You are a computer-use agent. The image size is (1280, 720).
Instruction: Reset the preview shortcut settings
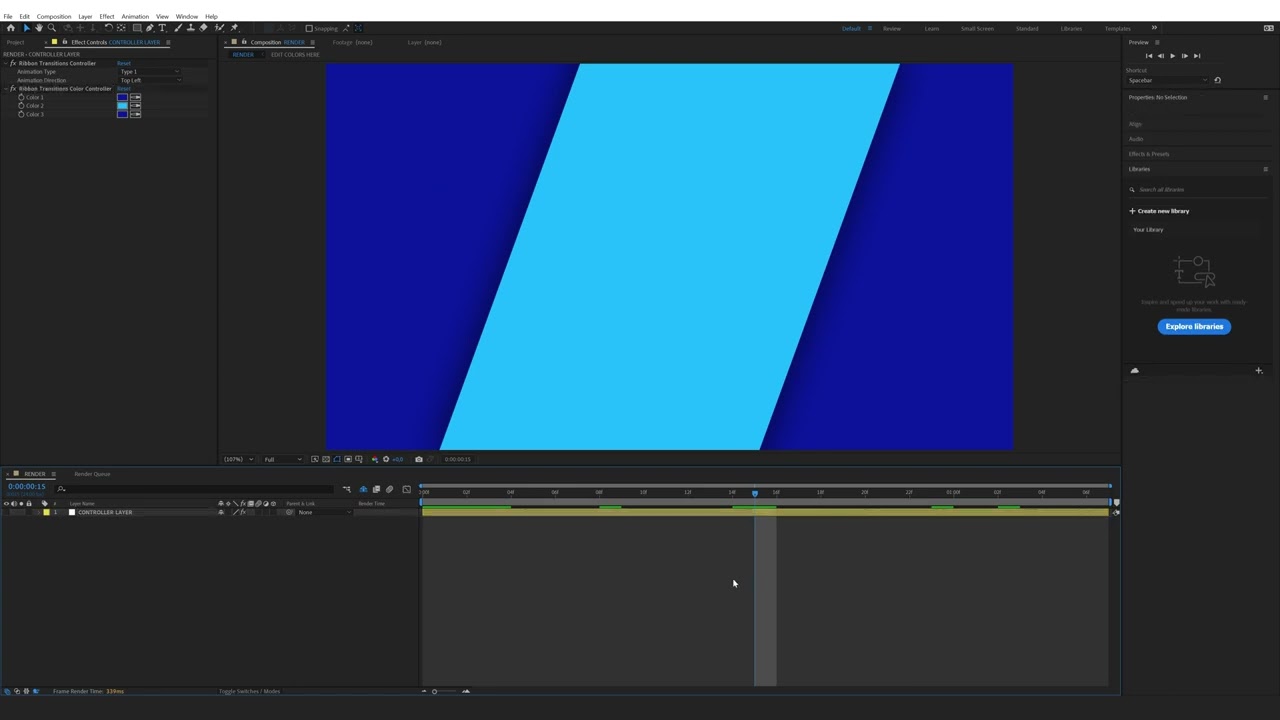tap(1217, 80)
